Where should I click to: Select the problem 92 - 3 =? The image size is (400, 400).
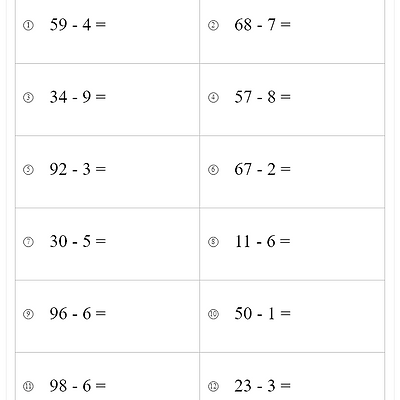click(78, 169)
